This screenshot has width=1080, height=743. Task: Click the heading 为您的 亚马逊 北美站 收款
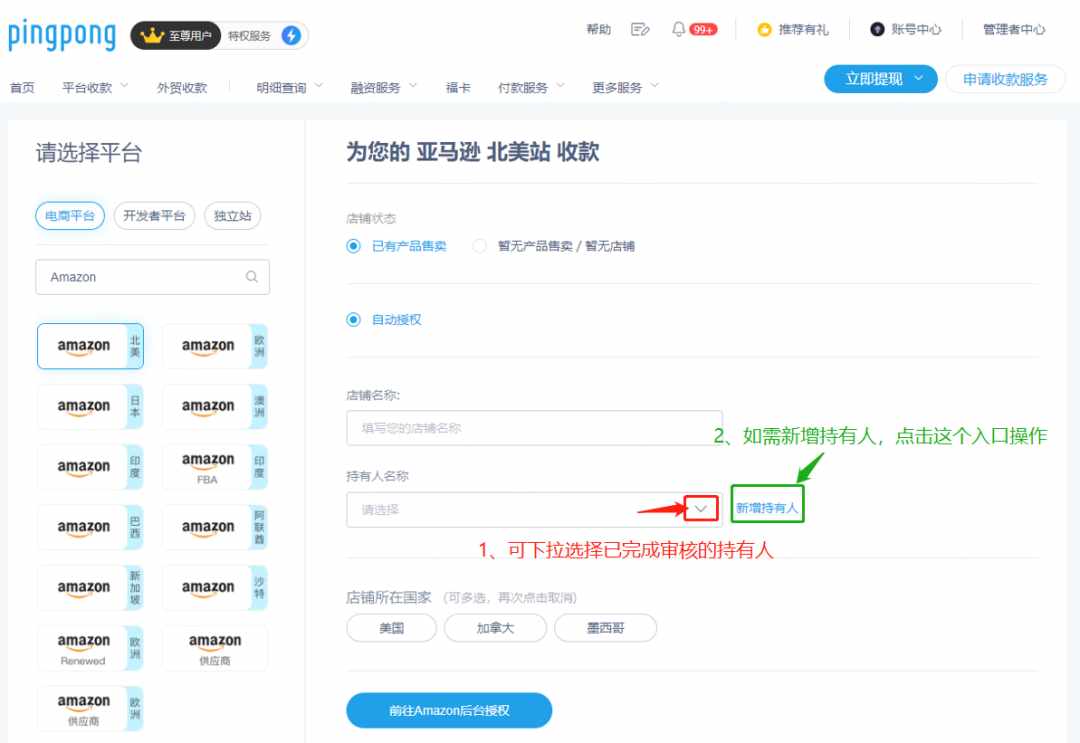coord(472,151)
